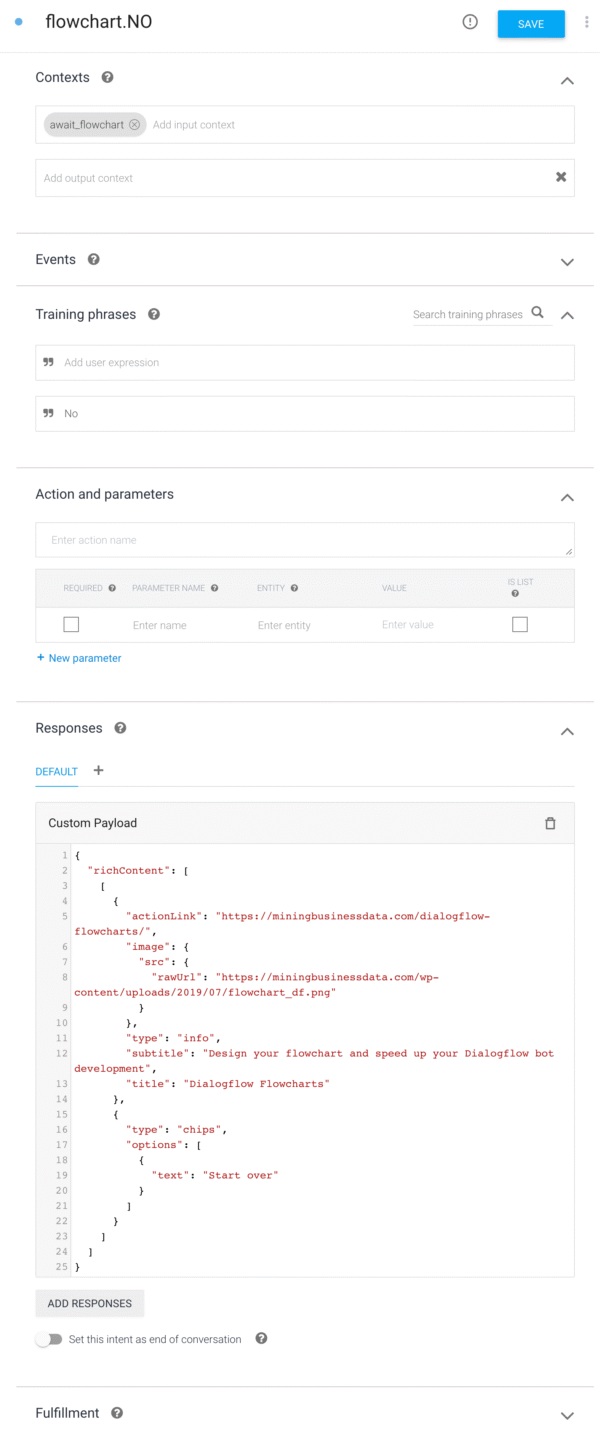
Task: Click the New parameter link
Action: coord(78,658)
